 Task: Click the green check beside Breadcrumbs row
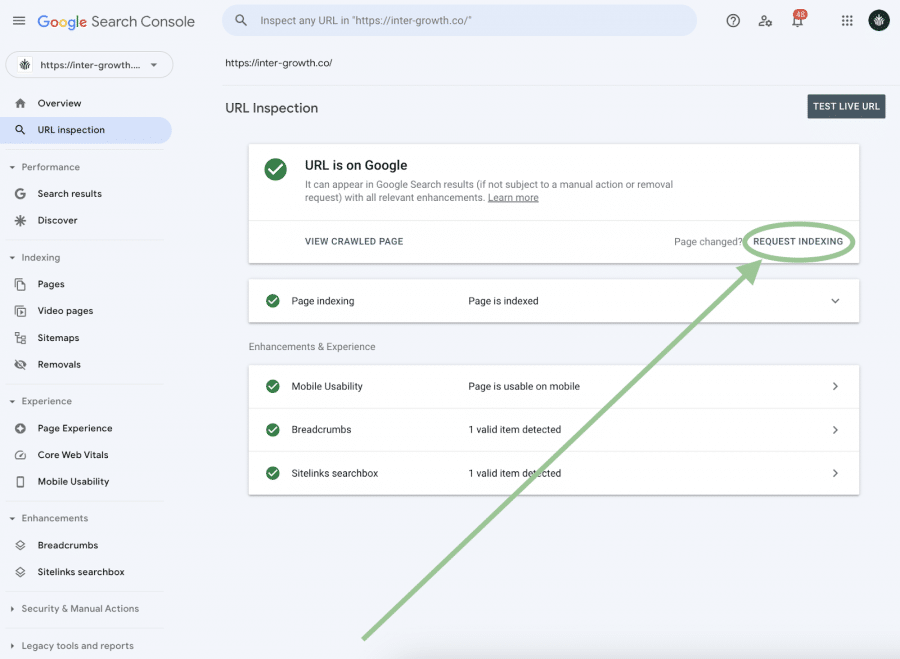(x=273, y=429)
